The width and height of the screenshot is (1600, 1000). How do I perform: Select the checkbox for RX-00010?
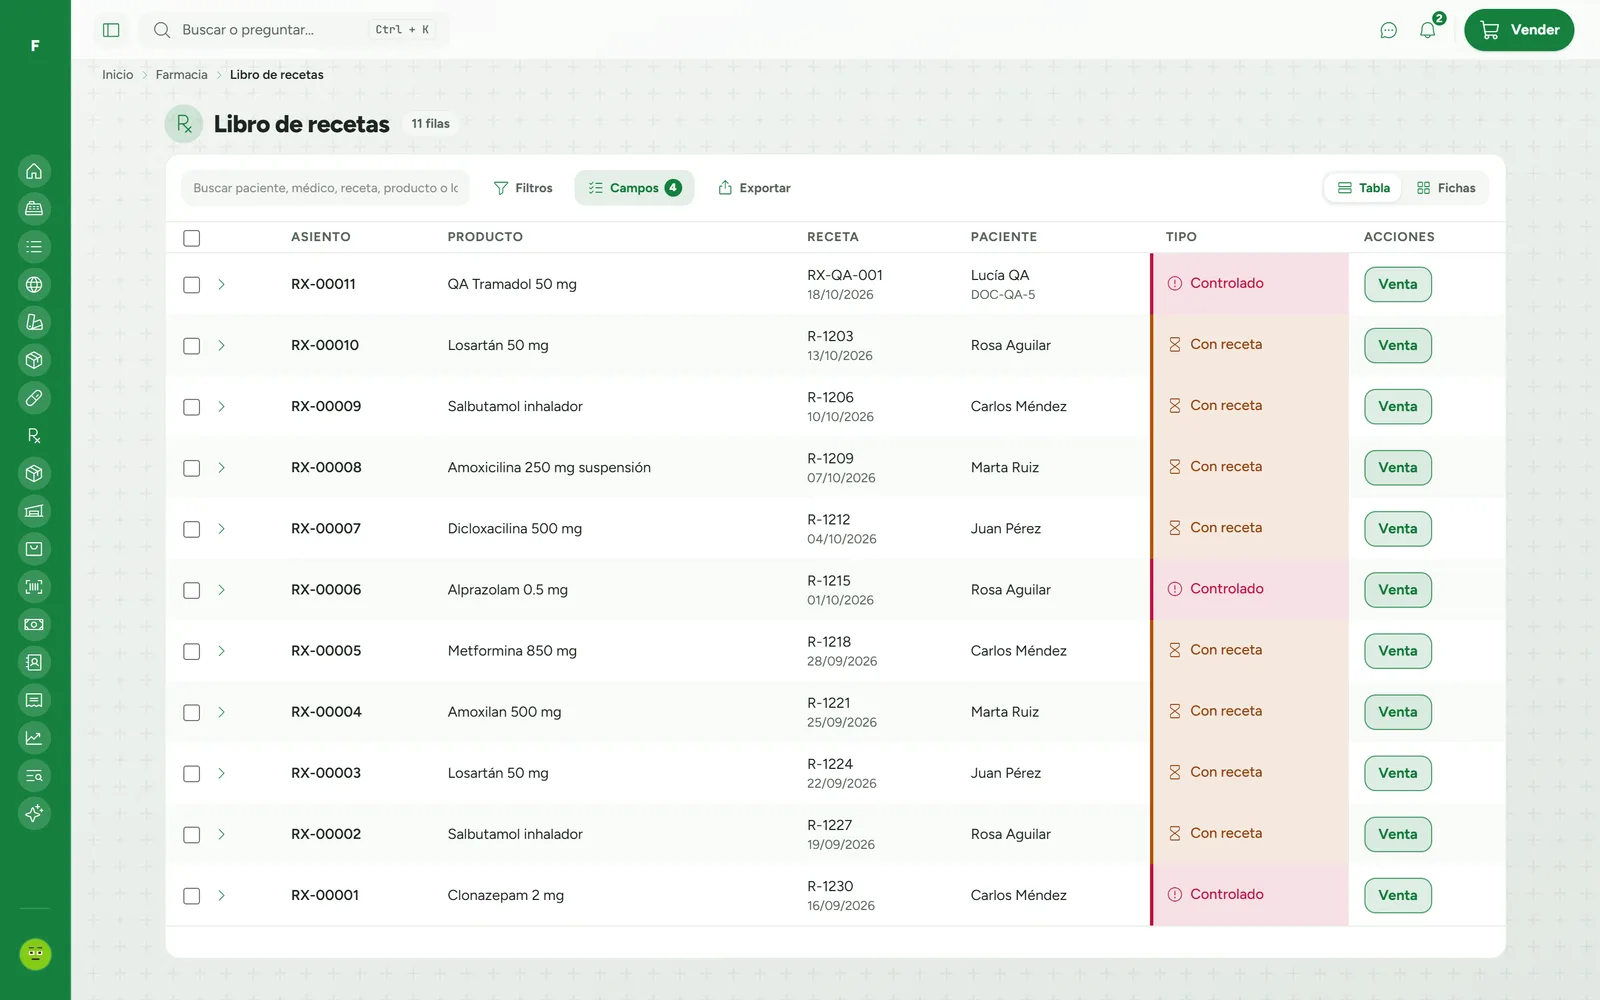pyautogui.click(x=192, y=346)
